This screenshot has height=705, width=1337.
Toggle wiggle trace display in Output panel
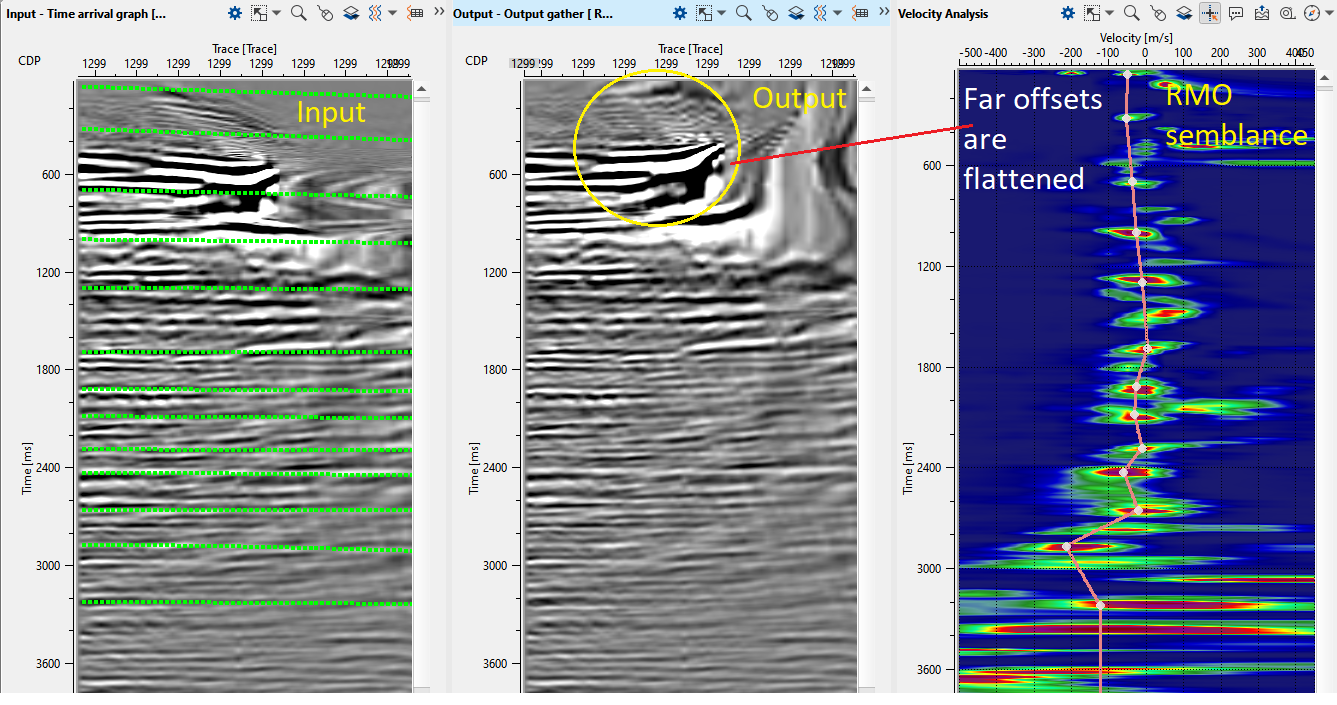coord(821,13)
